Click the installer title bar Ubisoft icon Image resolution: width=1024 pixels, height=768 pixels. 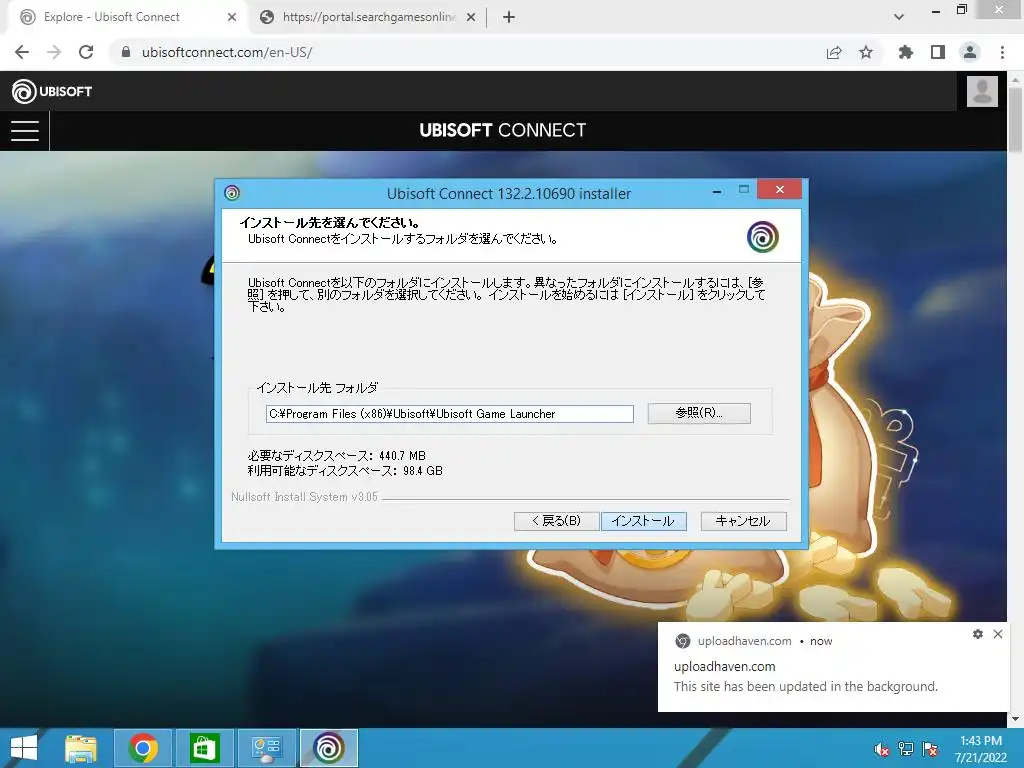[232, 193]
